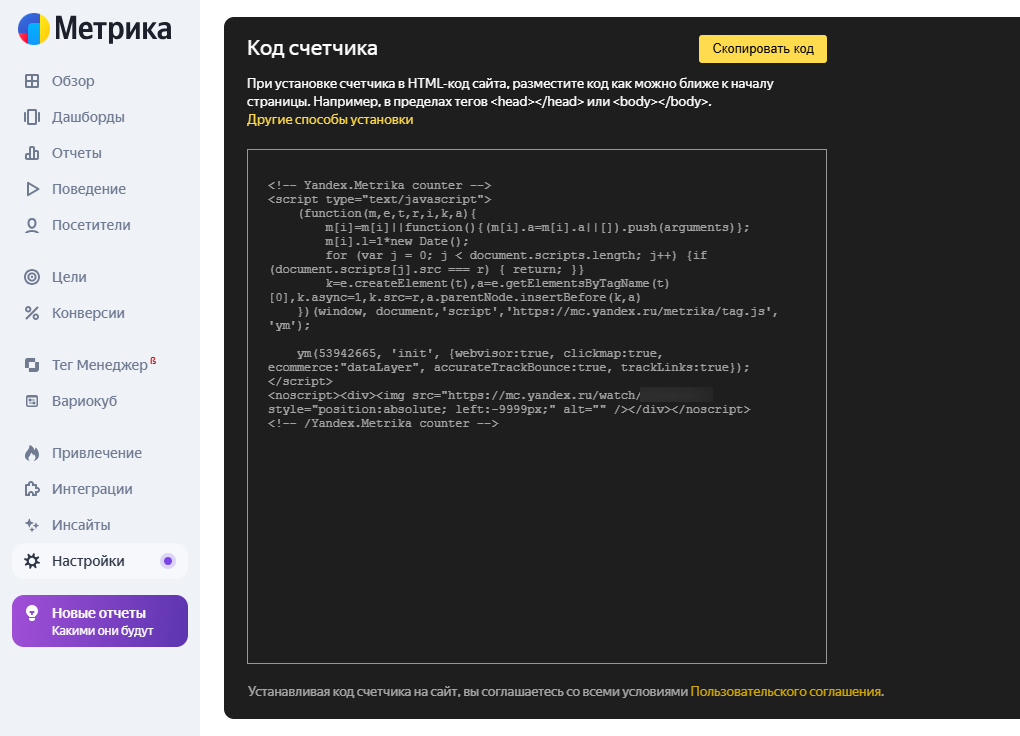1020x736 pixels.
Task: Click the Привлечение flame icon
Action: (x=32, y=453)
